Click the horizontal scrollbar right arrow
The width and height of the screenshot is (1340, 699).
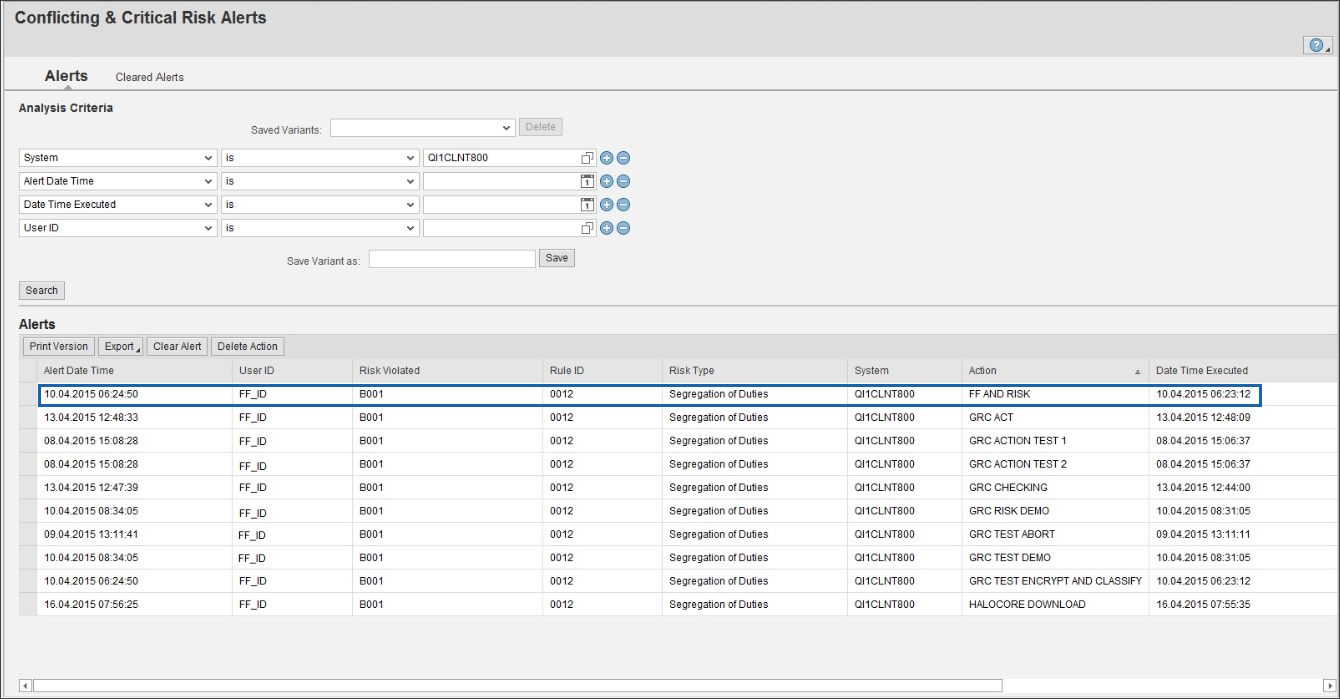pyautogui.click(x=1329, y=686)
